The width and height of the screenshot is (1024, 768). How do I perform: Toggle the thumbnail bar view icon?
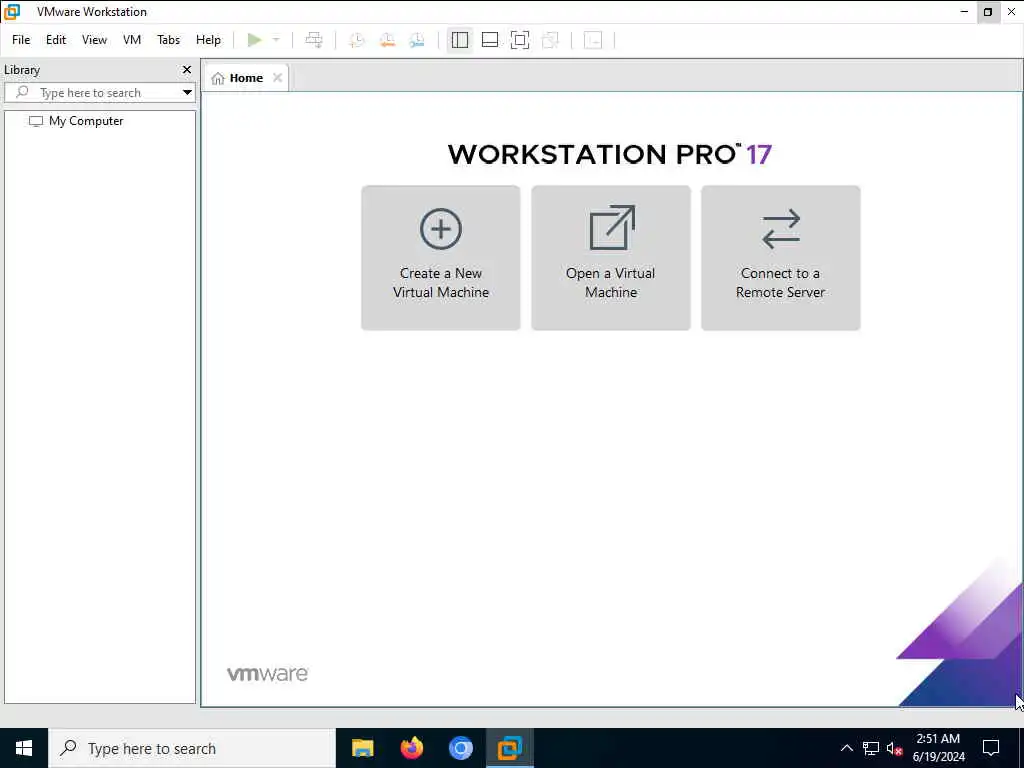[490, 40]
